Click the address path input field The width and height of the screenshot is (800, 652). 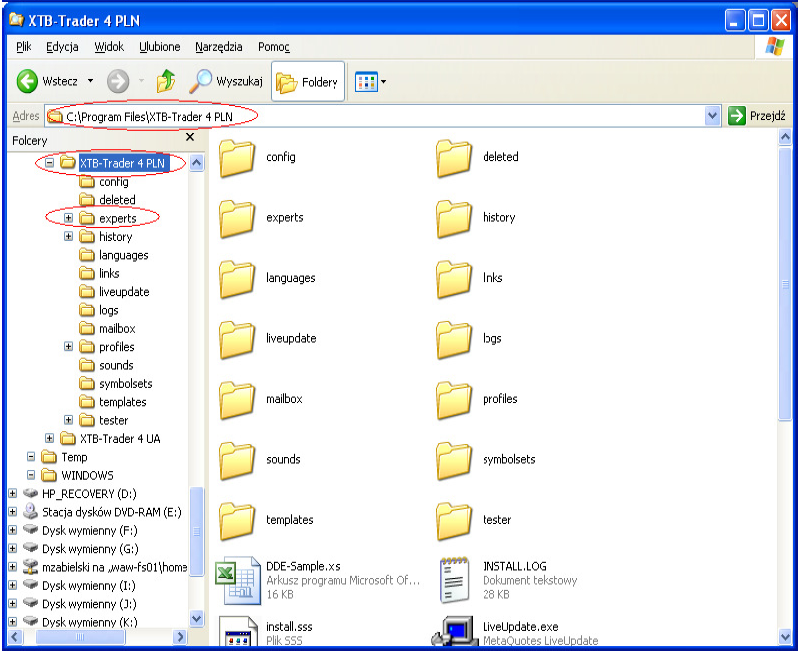coord(380,116)
